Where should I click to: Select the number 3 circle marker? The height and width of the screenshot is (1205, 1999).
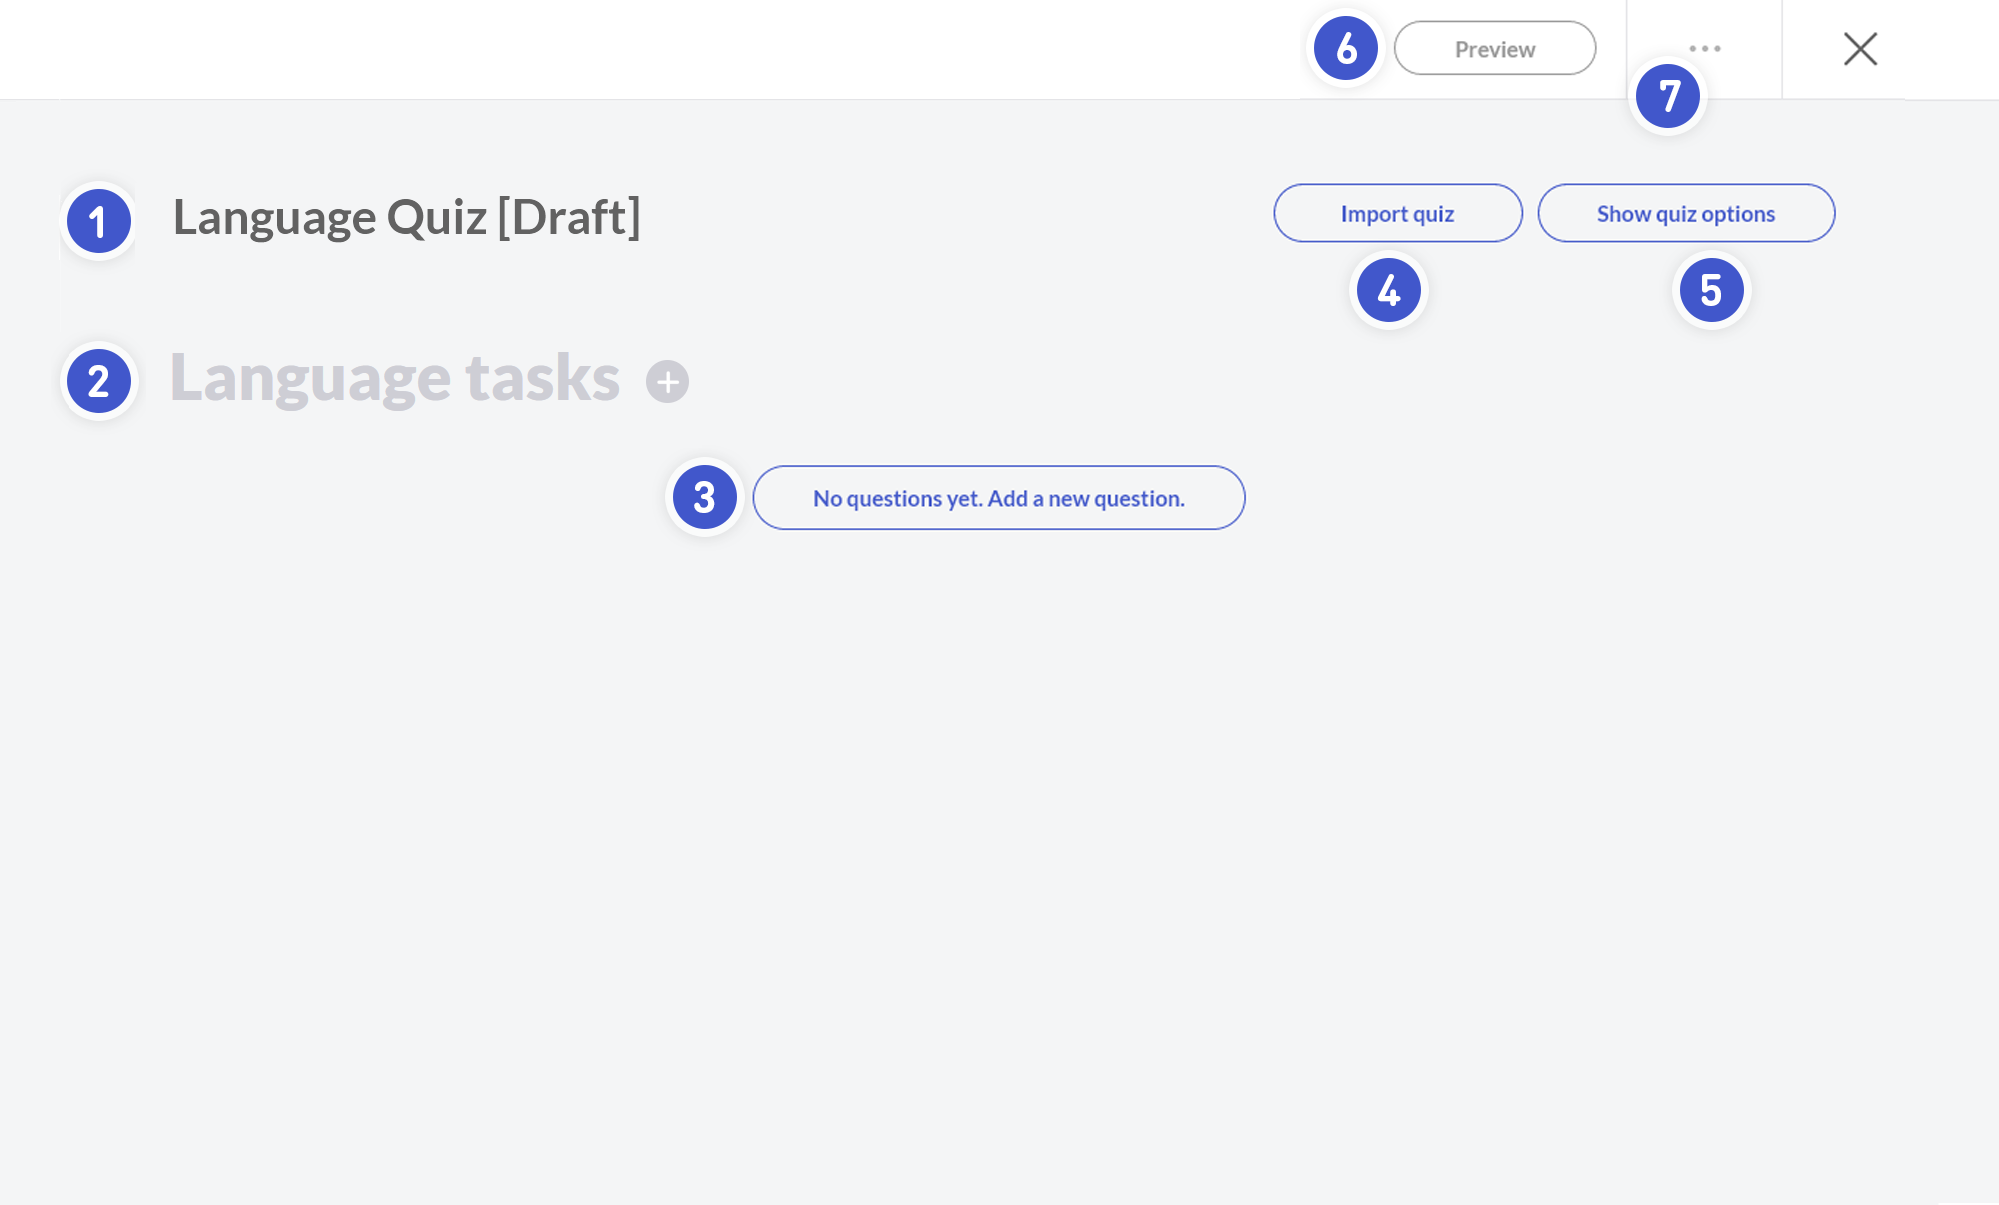click(704, 497)
